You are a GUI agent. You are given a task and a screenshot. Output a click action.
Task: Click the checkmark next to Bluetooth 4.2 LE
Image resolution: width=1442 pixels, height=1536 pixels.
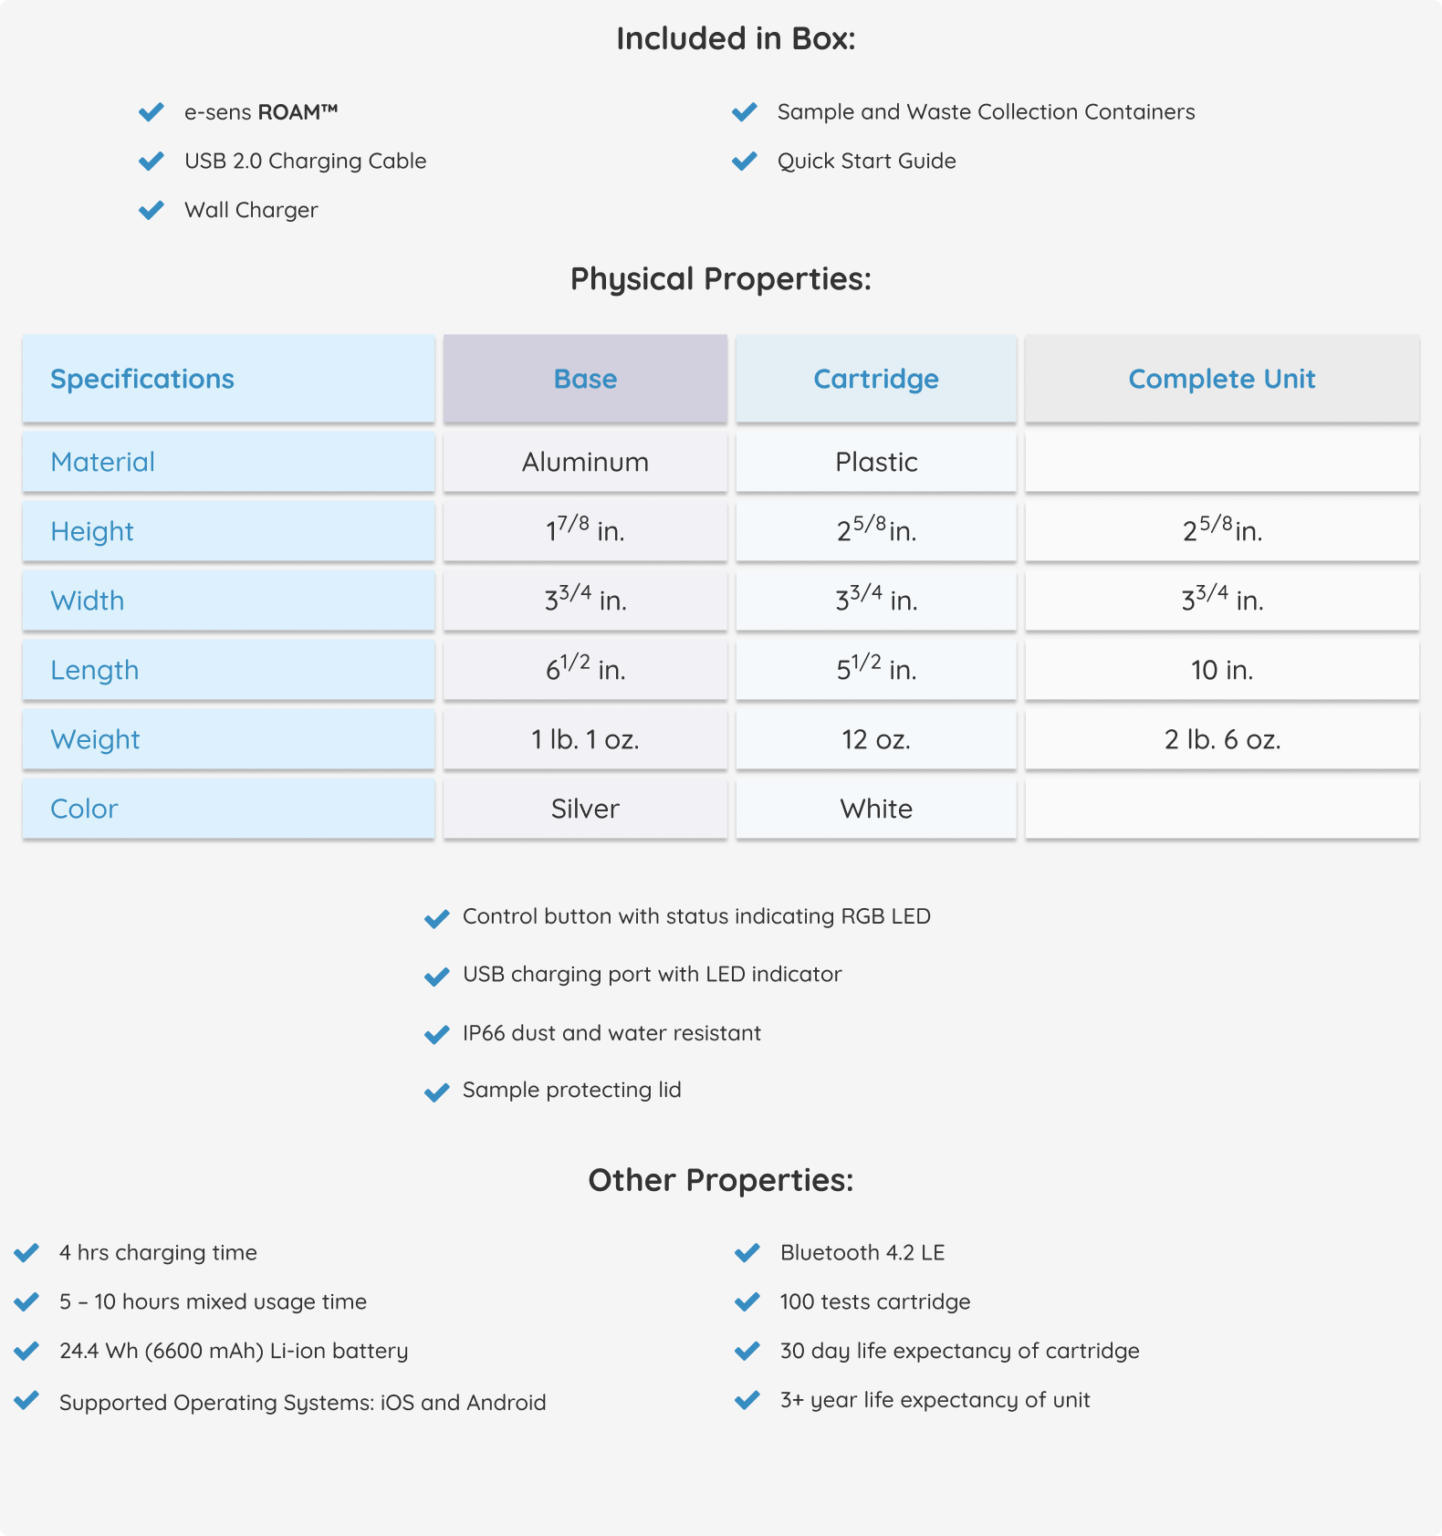click(x=747, y=1253)
